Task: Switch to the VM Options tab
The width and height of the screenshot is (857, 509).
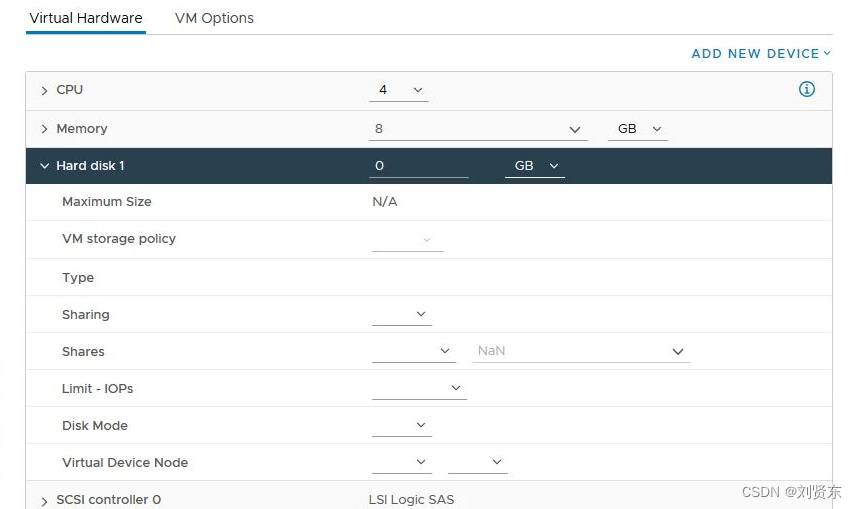Action: (214, 18)
